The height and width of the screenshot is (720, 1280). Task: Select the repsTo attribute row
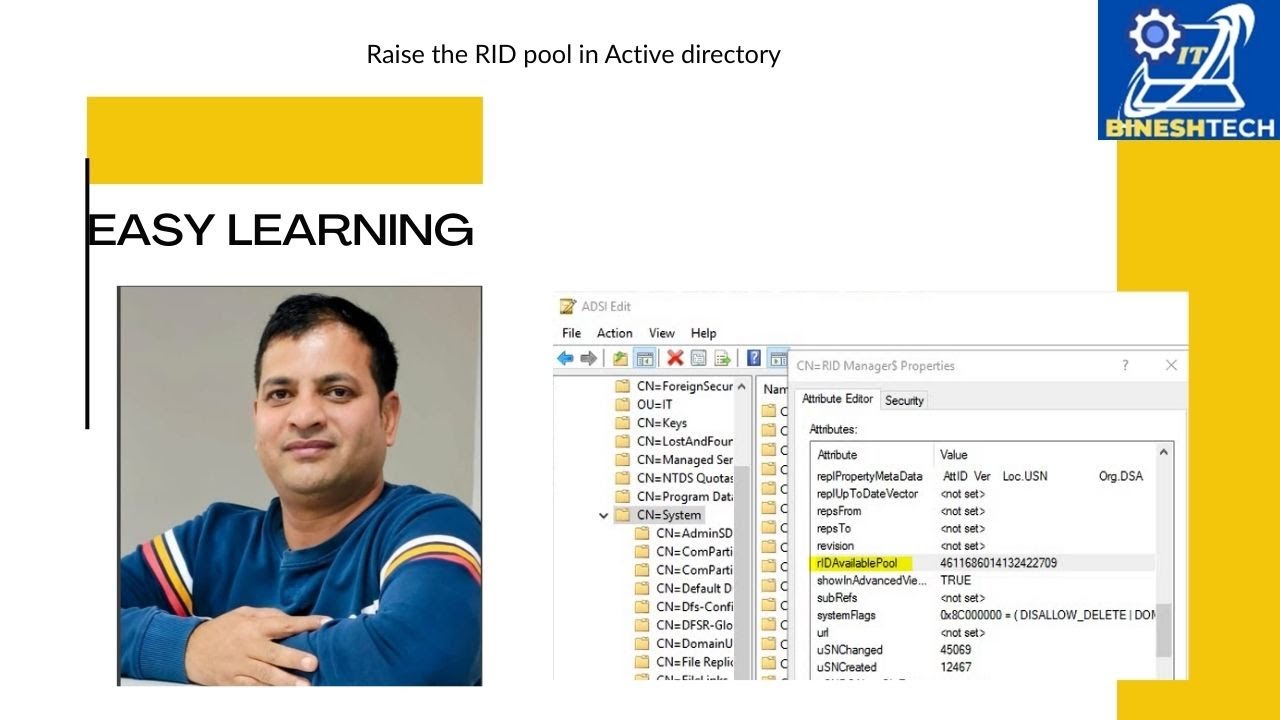(983, 528)
